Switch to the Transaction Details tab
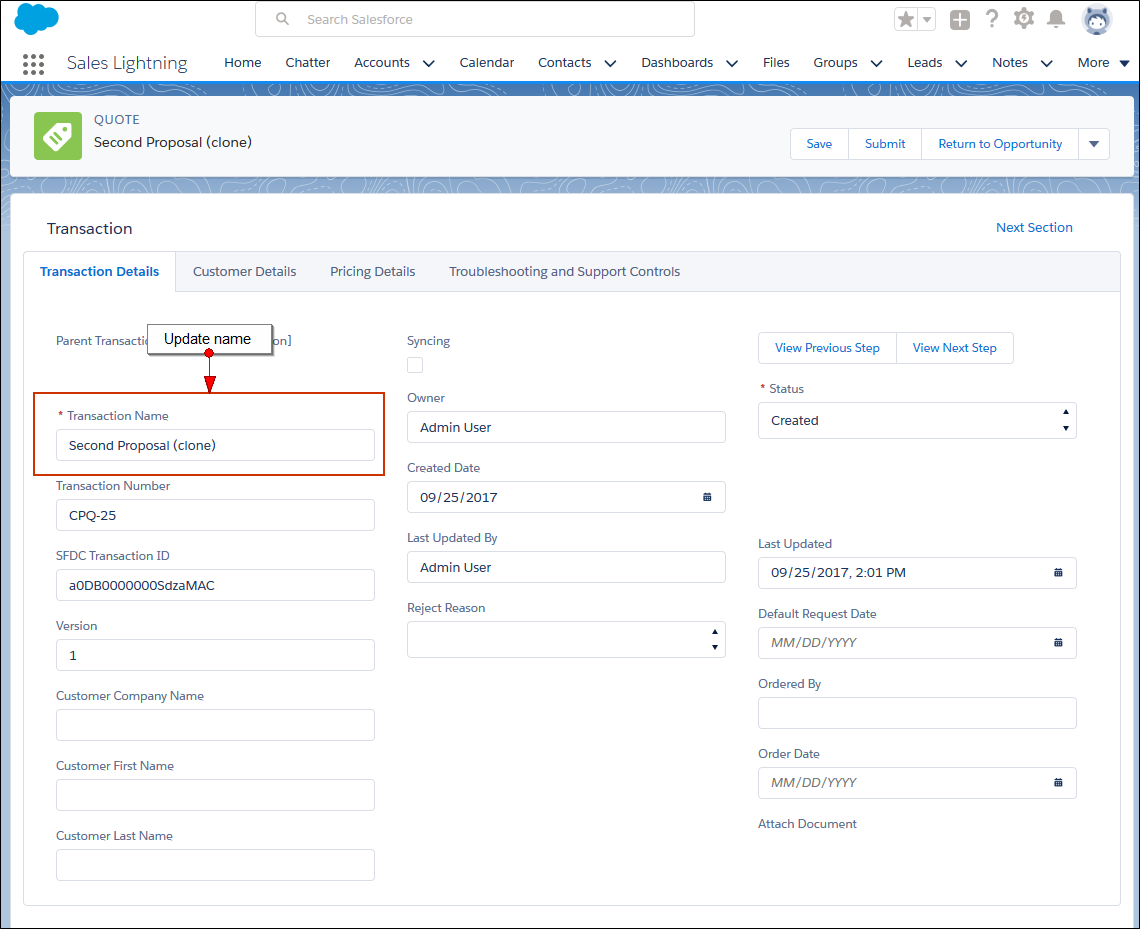Screen dimensions: 1140x929 coord(100,272)
